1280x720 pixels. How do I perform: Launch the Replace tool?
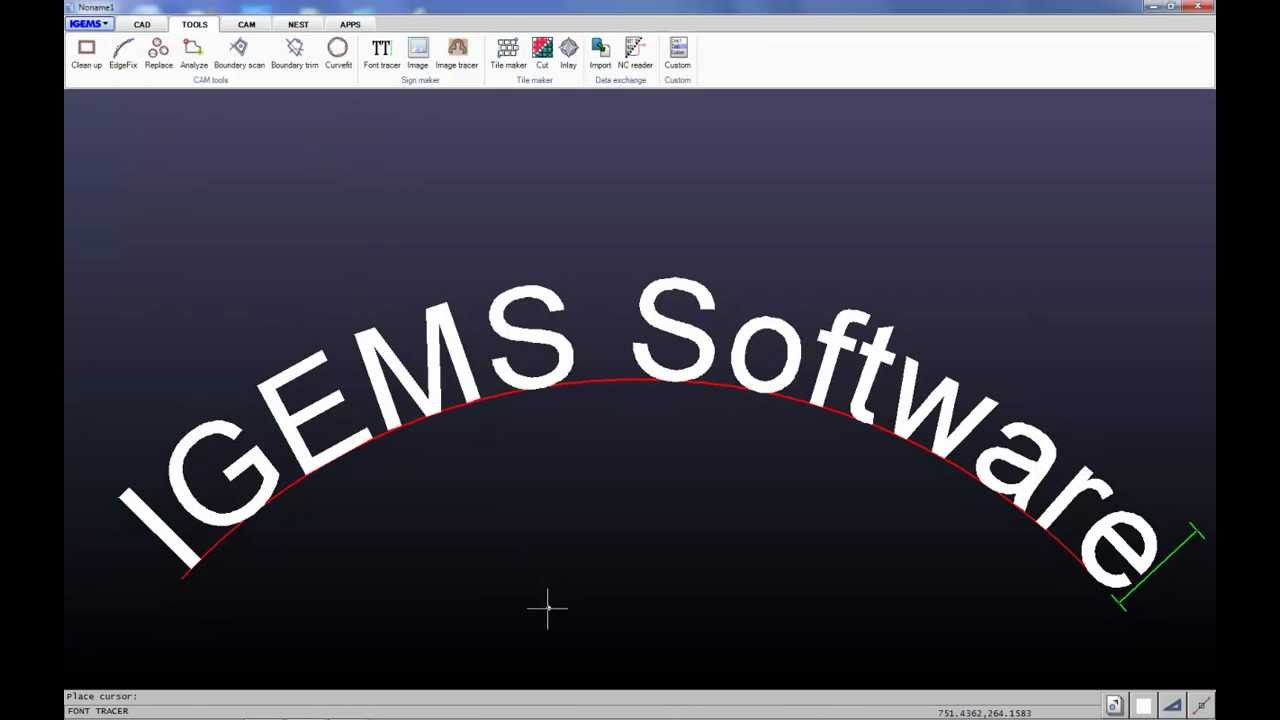[x=158, y=54]
